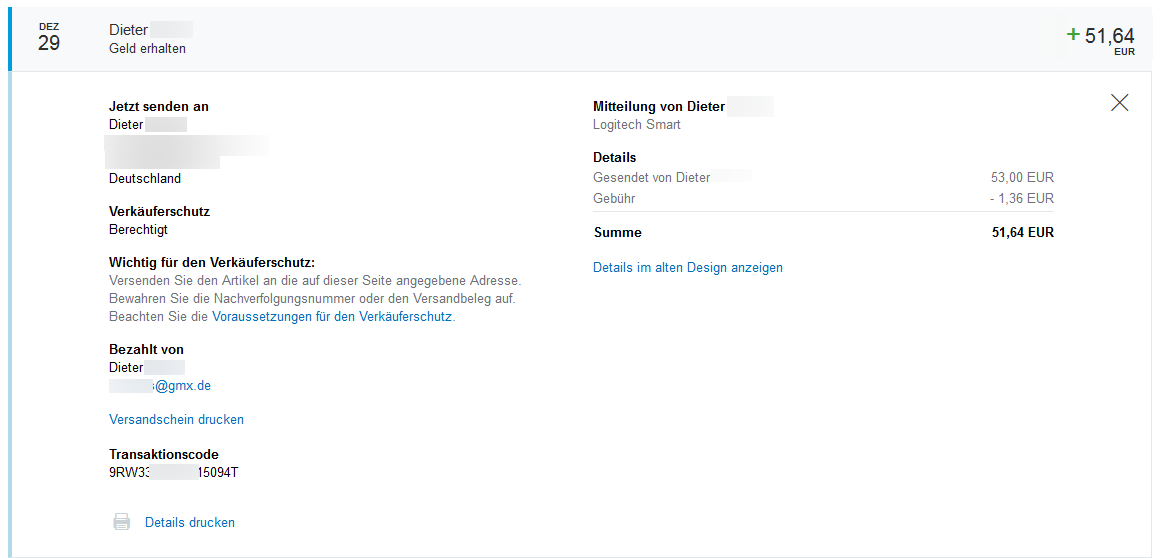Click the 53,00 EUR sent amount
1163x558 pixels.
pyautogui.click(x=1022, y=177)
